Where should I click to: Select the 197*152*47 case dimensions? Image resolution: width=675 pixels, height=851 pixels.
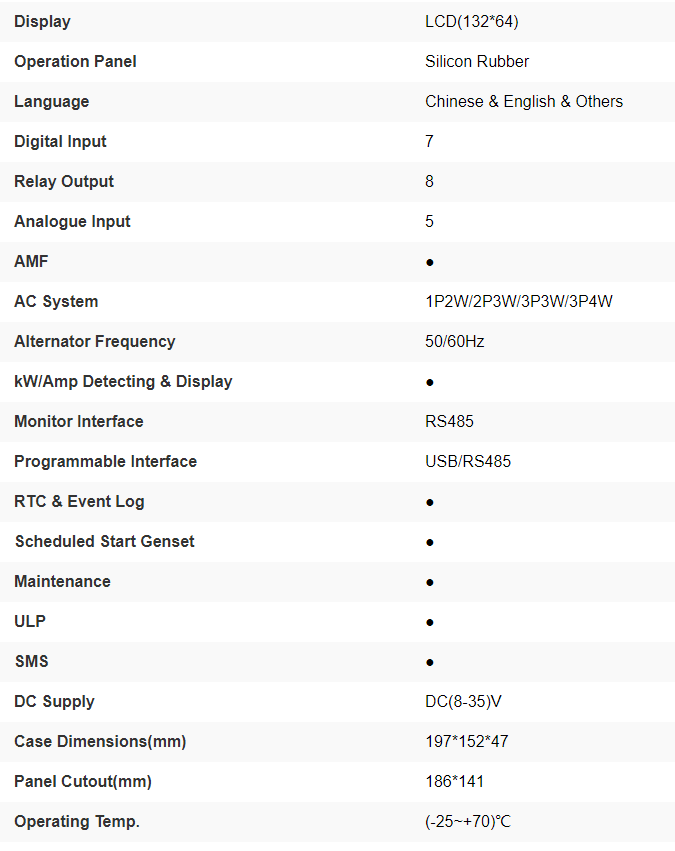click(468, 741)
